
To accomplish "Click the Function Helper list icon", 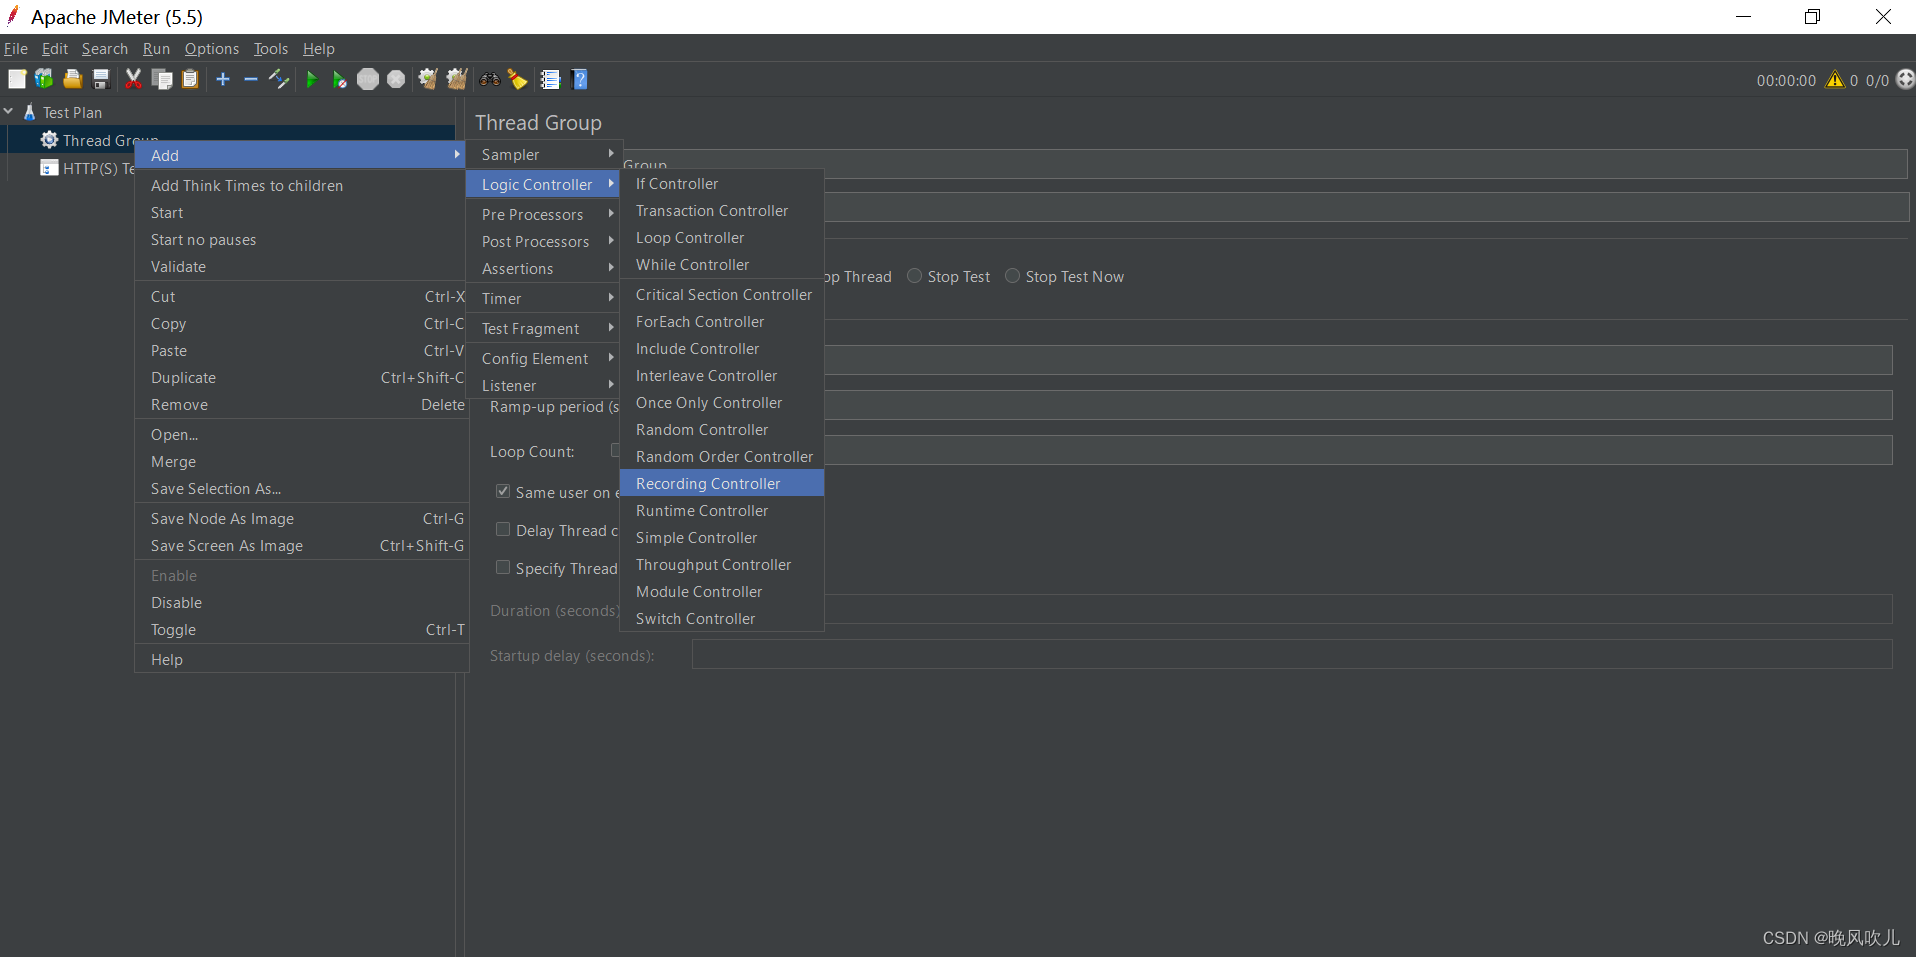I will pyautogui.click(x=550, y=80).
